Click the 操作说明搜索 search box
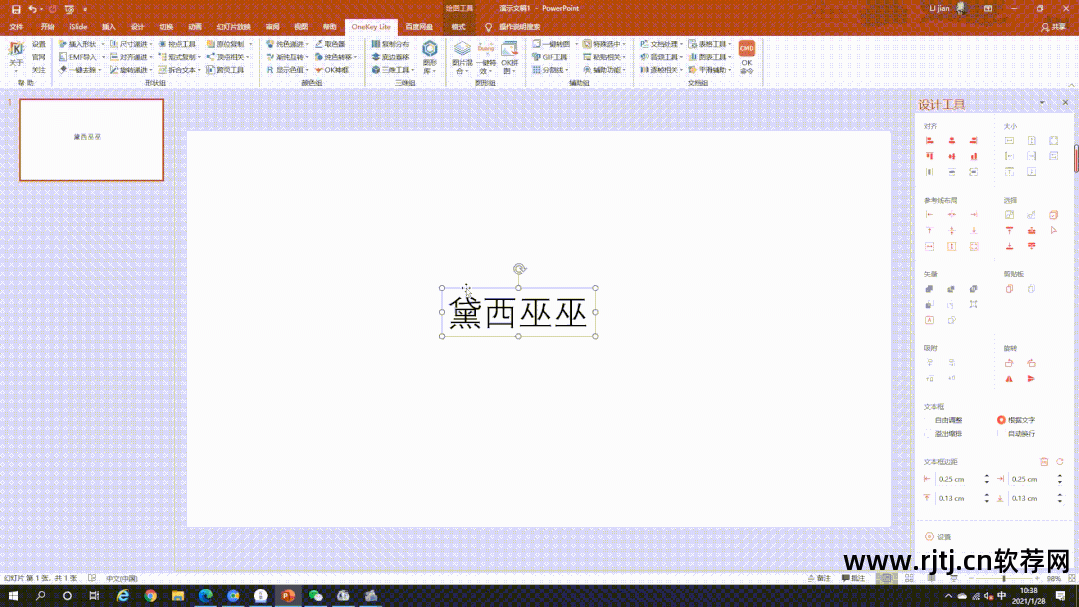Viewport: 1079px width, 607px height. [519, 27]
